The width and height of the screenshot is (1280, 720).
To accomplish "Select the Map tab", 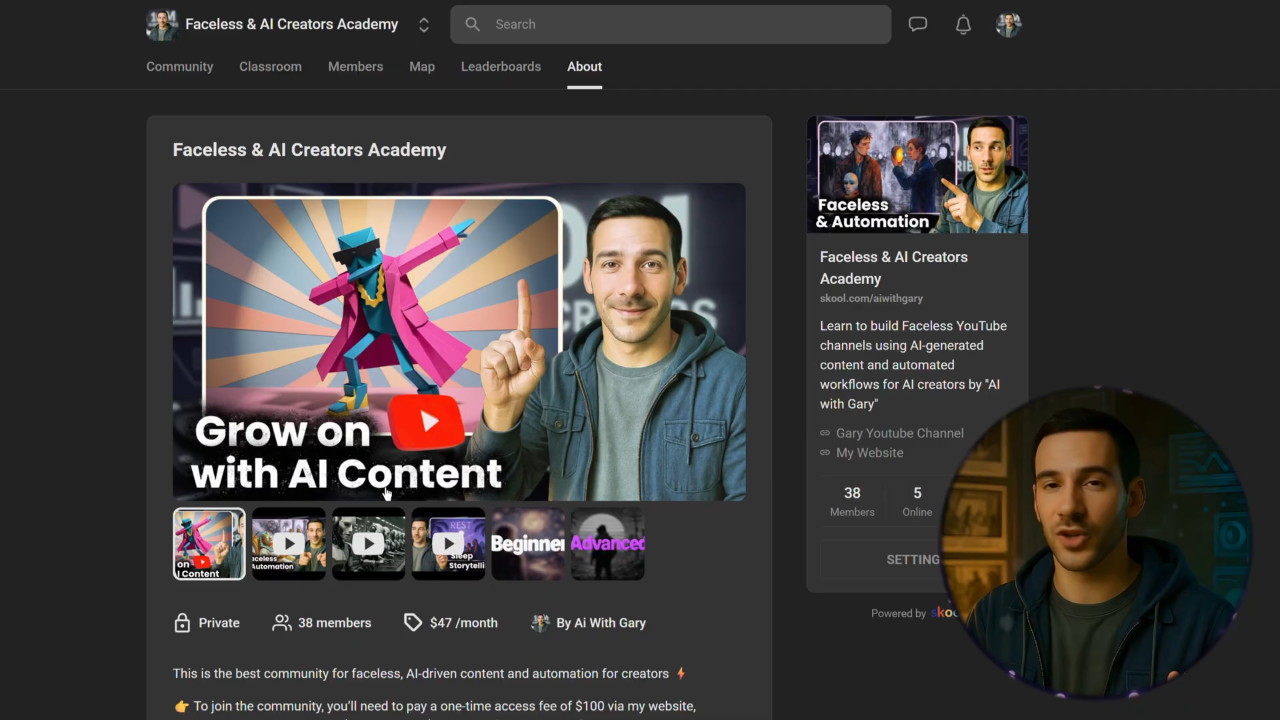I will (x=422, y=66).
